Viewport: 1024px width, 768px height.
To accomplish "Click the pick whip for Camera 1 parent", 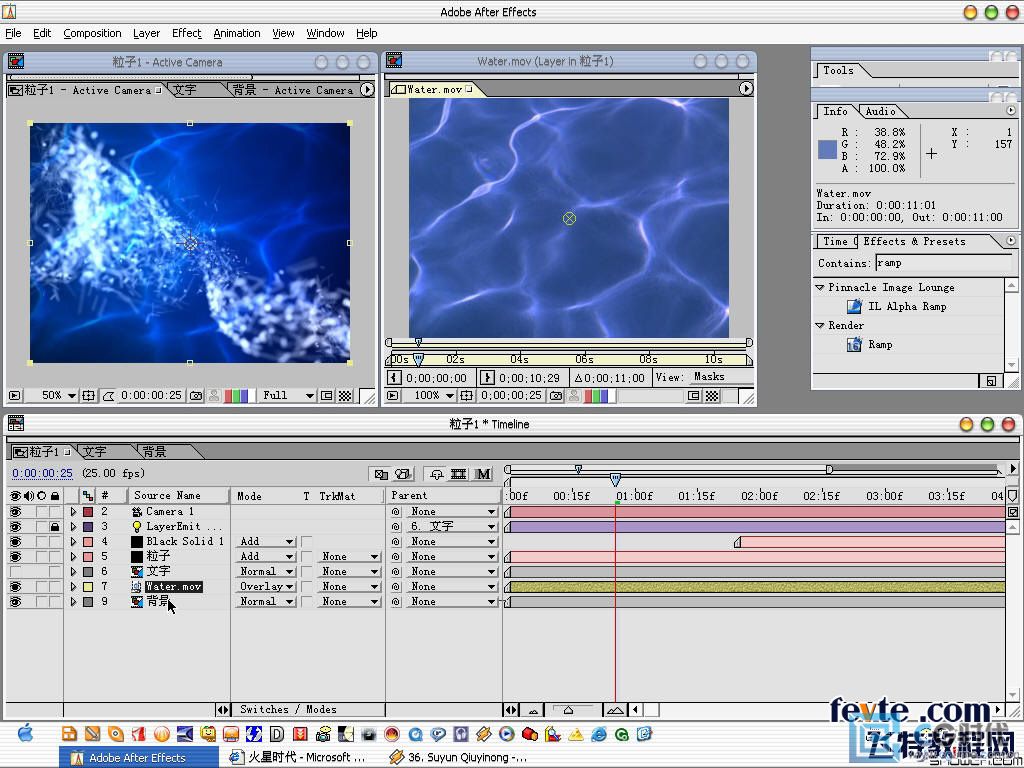I will point(395,511).
